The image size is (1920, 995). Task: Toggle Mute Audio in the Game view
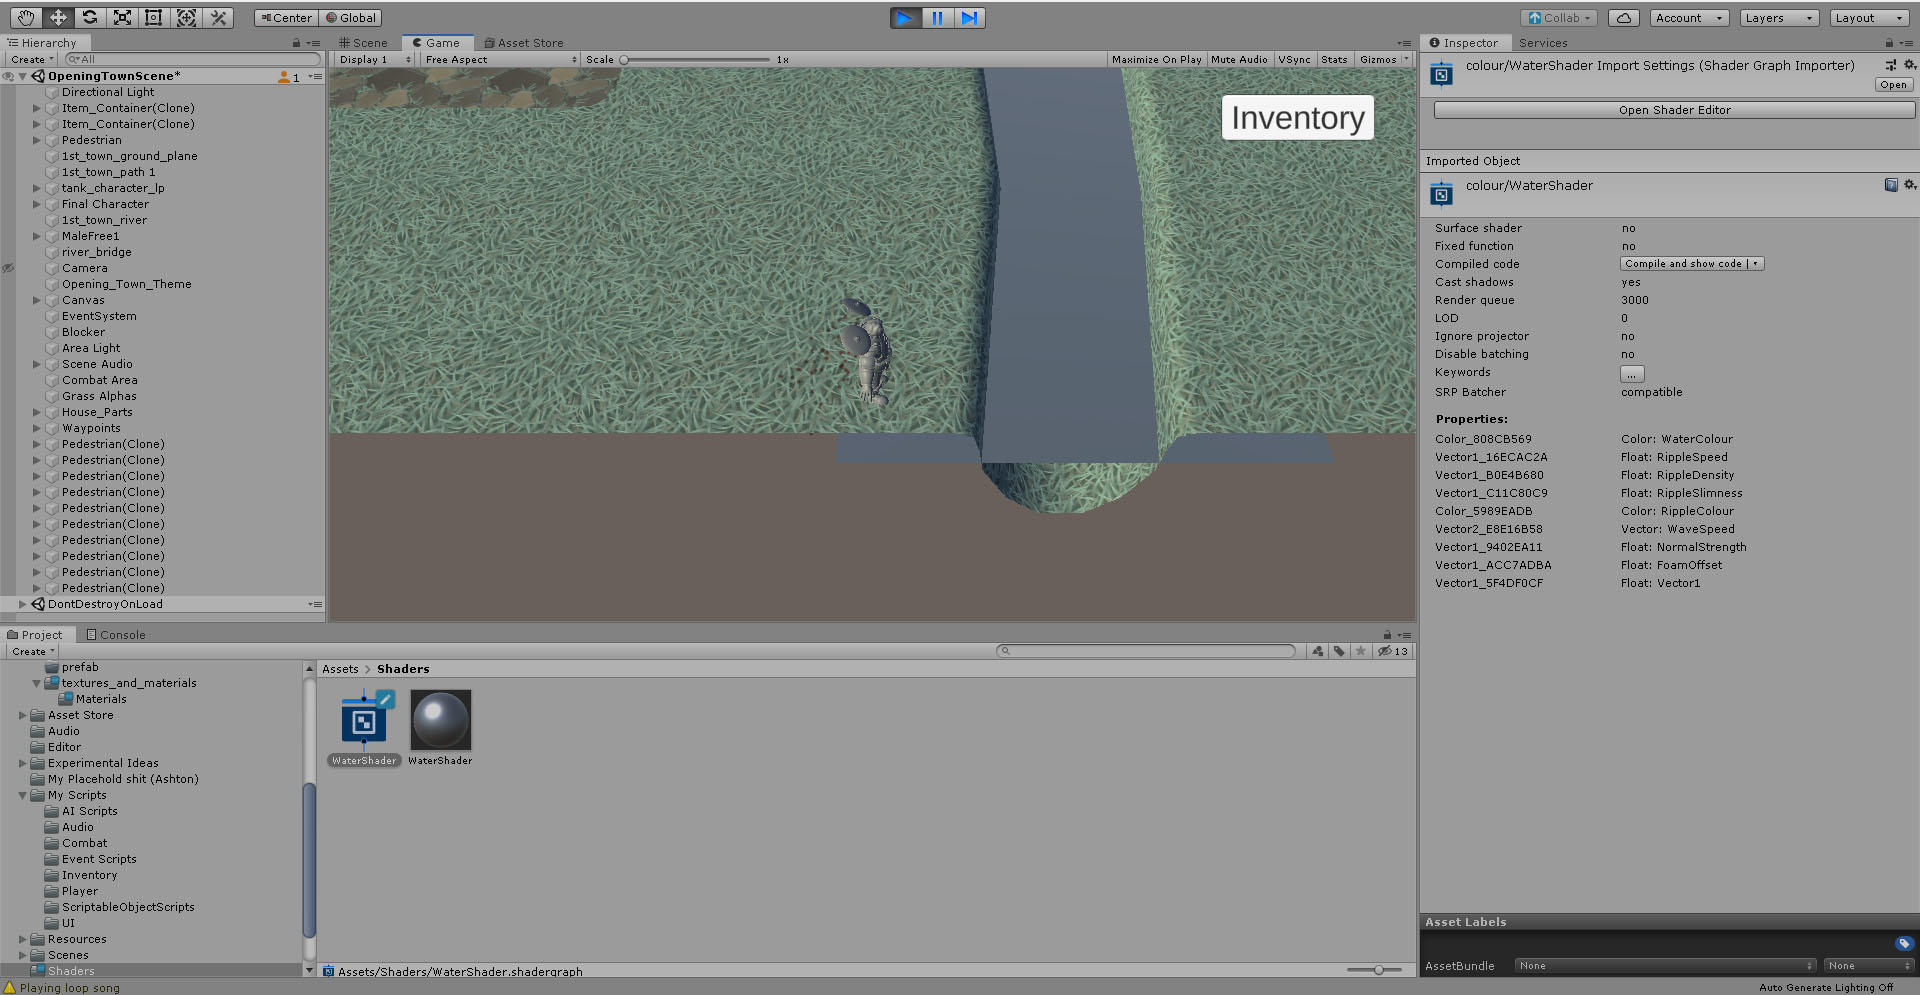pyautogui.click(x=1239, y=59)
